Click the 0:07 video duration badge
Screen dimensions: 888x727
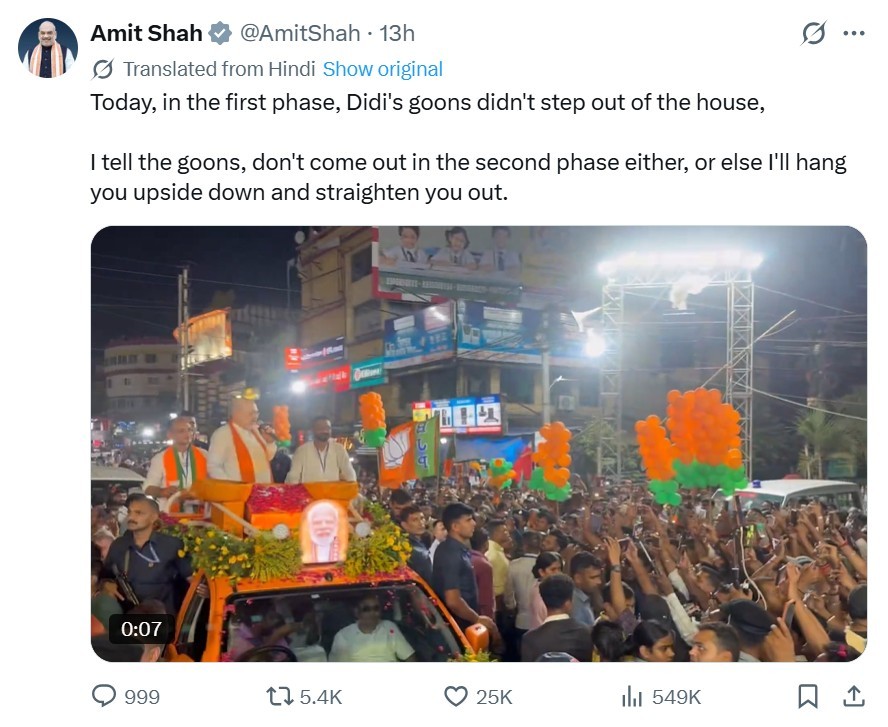click(x=141, y=630)
